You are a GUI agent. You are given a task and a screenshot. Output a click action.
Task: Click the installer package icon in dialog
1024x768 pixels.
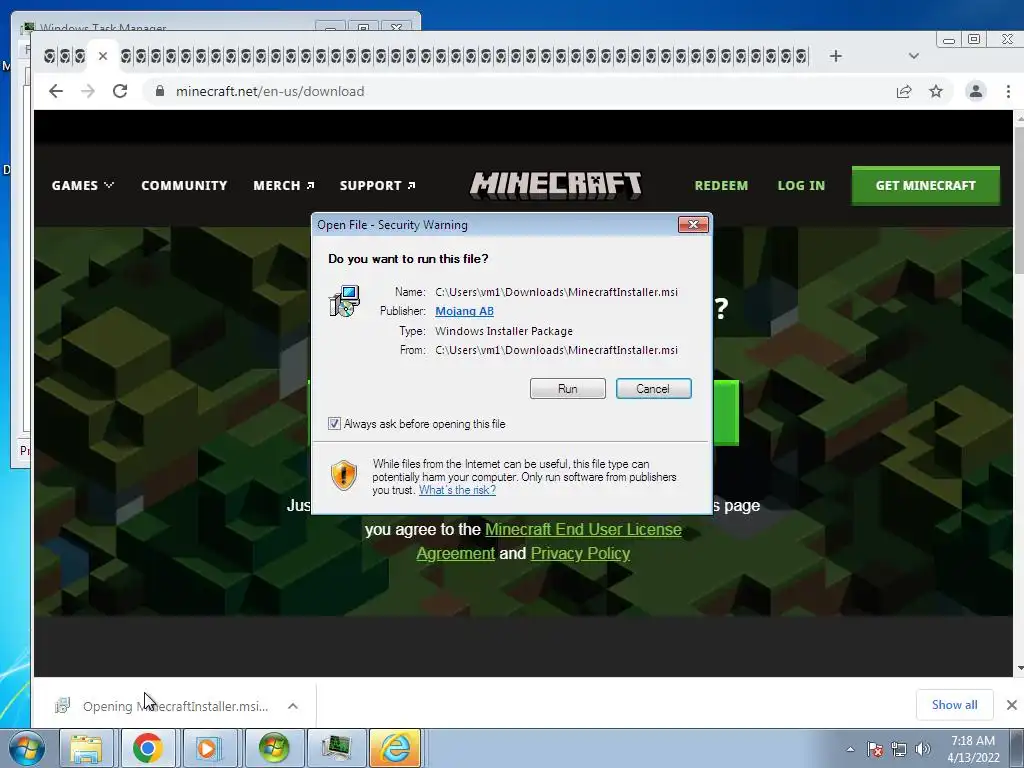coord(344,301)
